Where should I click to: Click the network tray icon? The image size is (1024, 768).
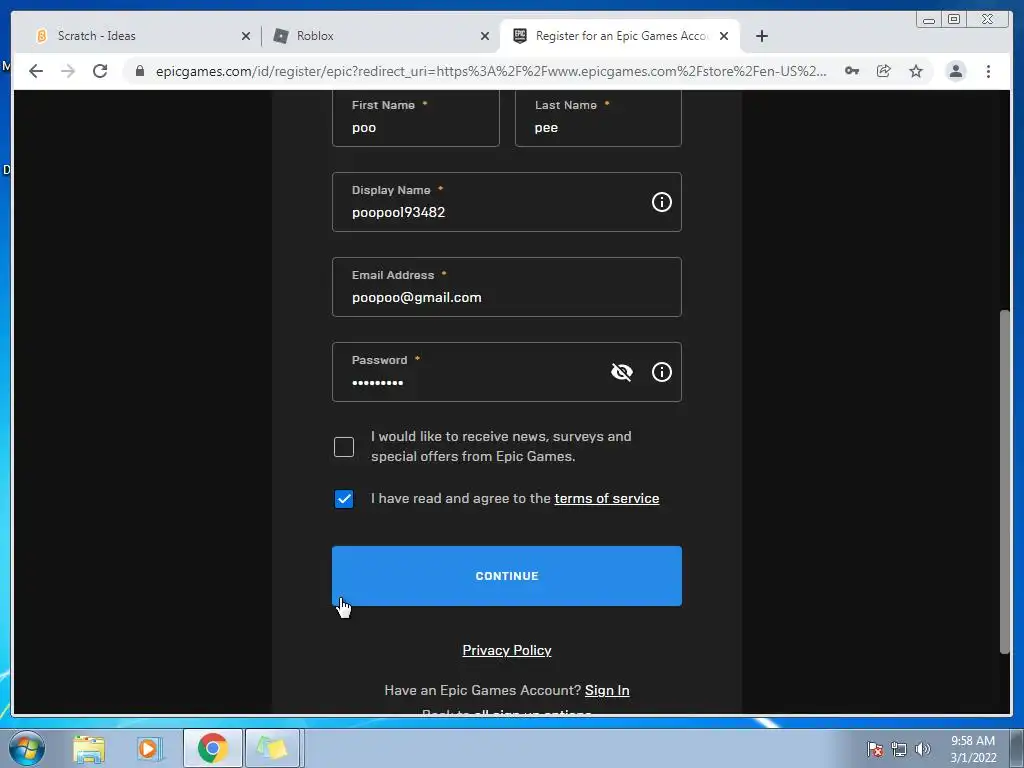click(x=899, y=749)
